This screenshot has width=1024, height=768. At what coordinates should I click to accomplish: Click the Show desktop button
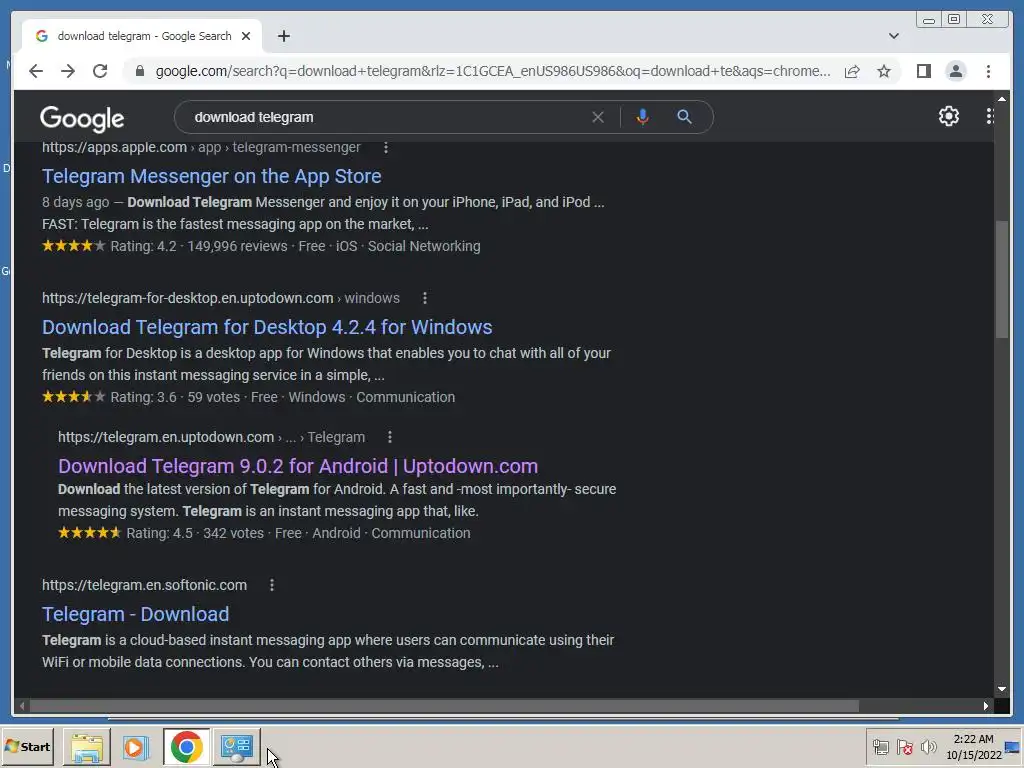pyautogui.click(x=1013, y=747)
